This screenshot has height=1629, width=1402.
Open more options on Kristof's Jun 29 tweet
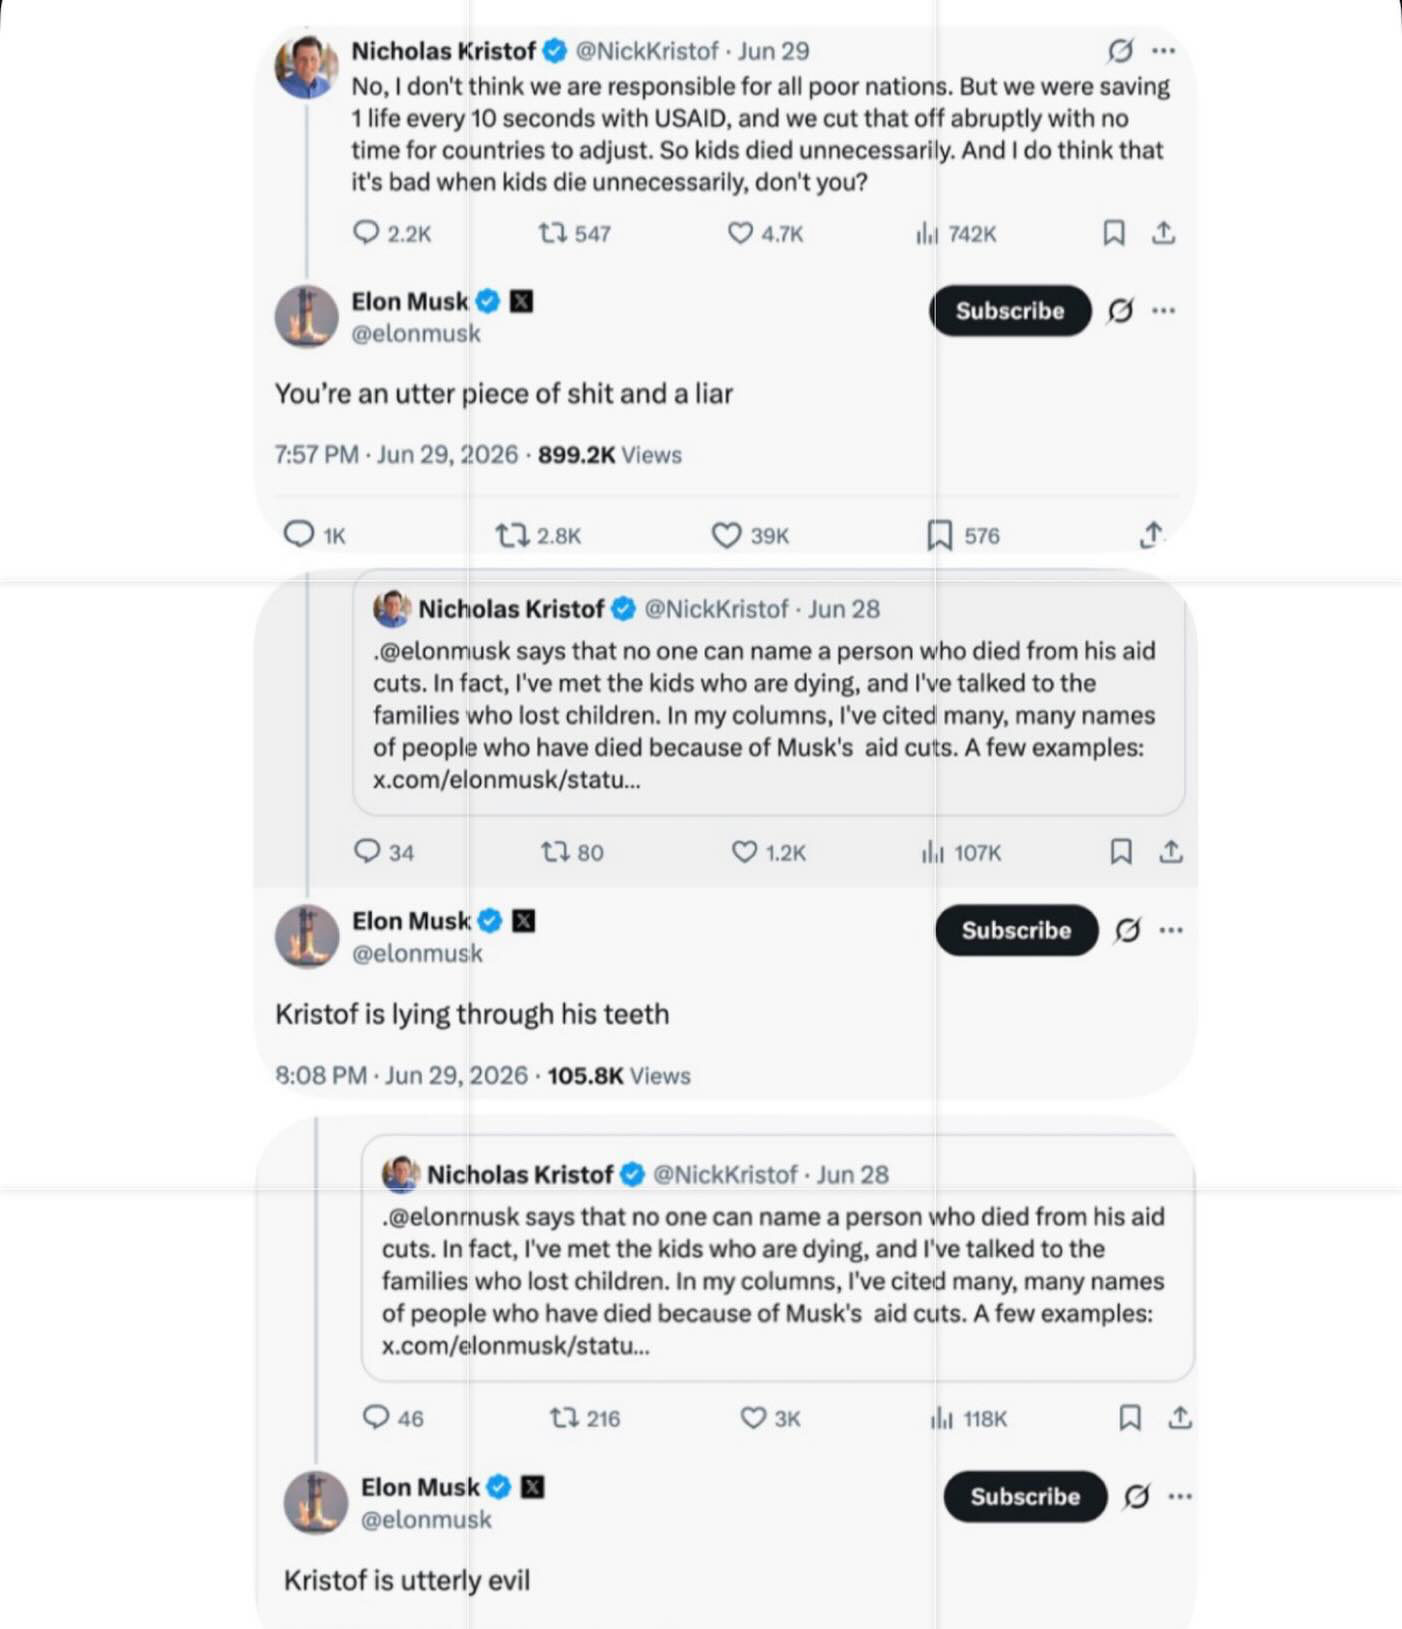[1163, 50]
